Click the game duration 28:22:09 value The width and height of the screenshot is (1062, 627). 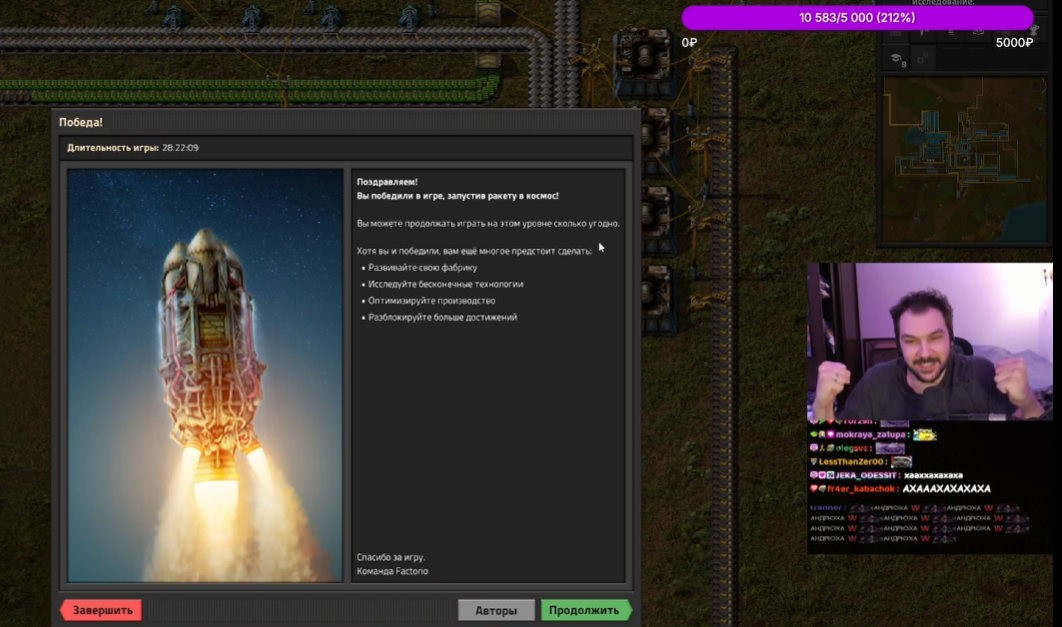click(x=180, y=148)
